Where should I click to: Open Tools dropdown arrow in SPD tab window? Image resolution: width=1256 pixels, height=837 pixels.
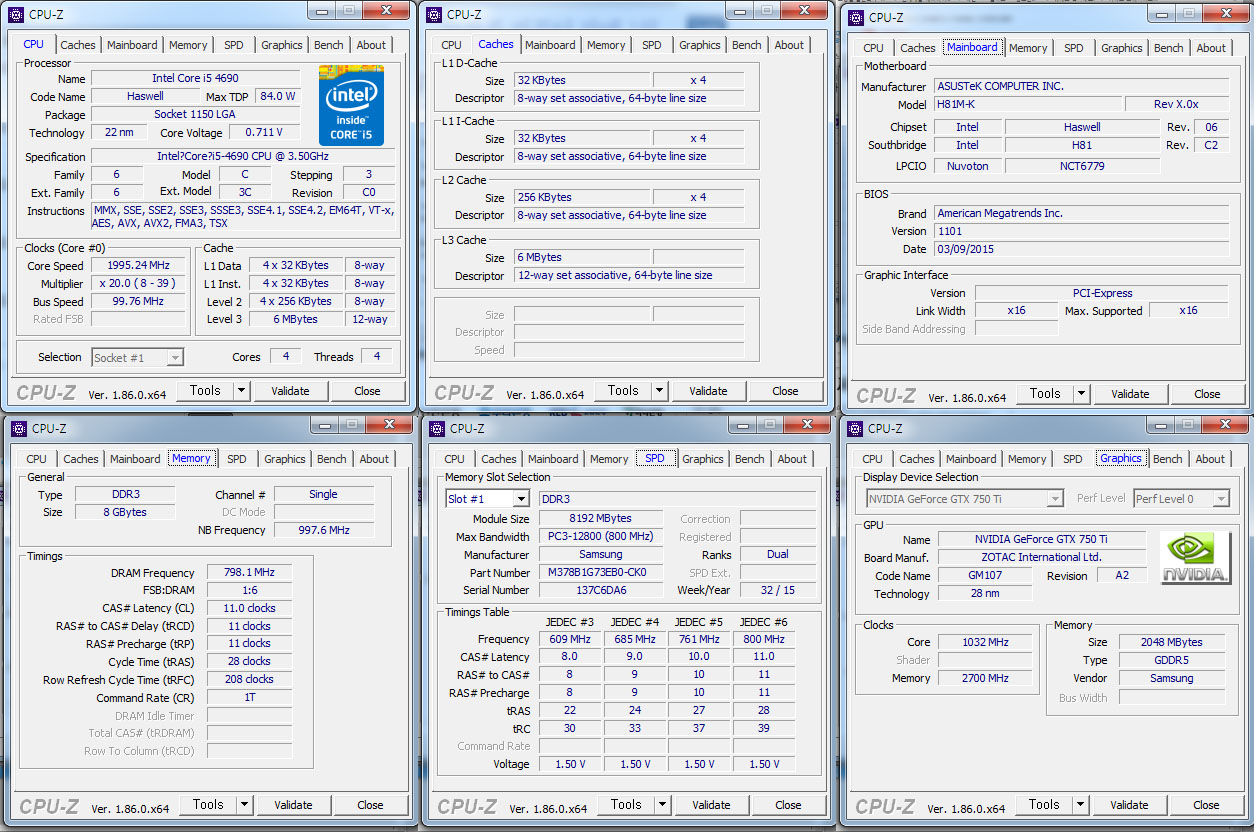pyautogui.click(x=662, y=805)
